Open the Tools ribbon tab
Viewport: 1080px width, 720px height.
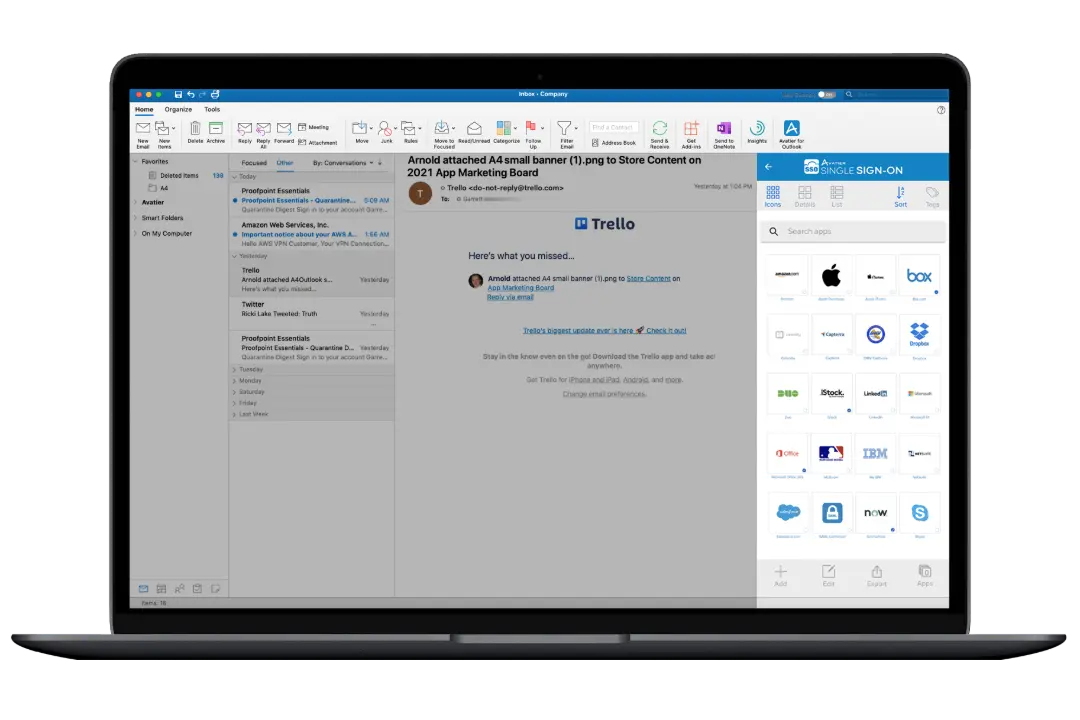(x=212, y=110)
